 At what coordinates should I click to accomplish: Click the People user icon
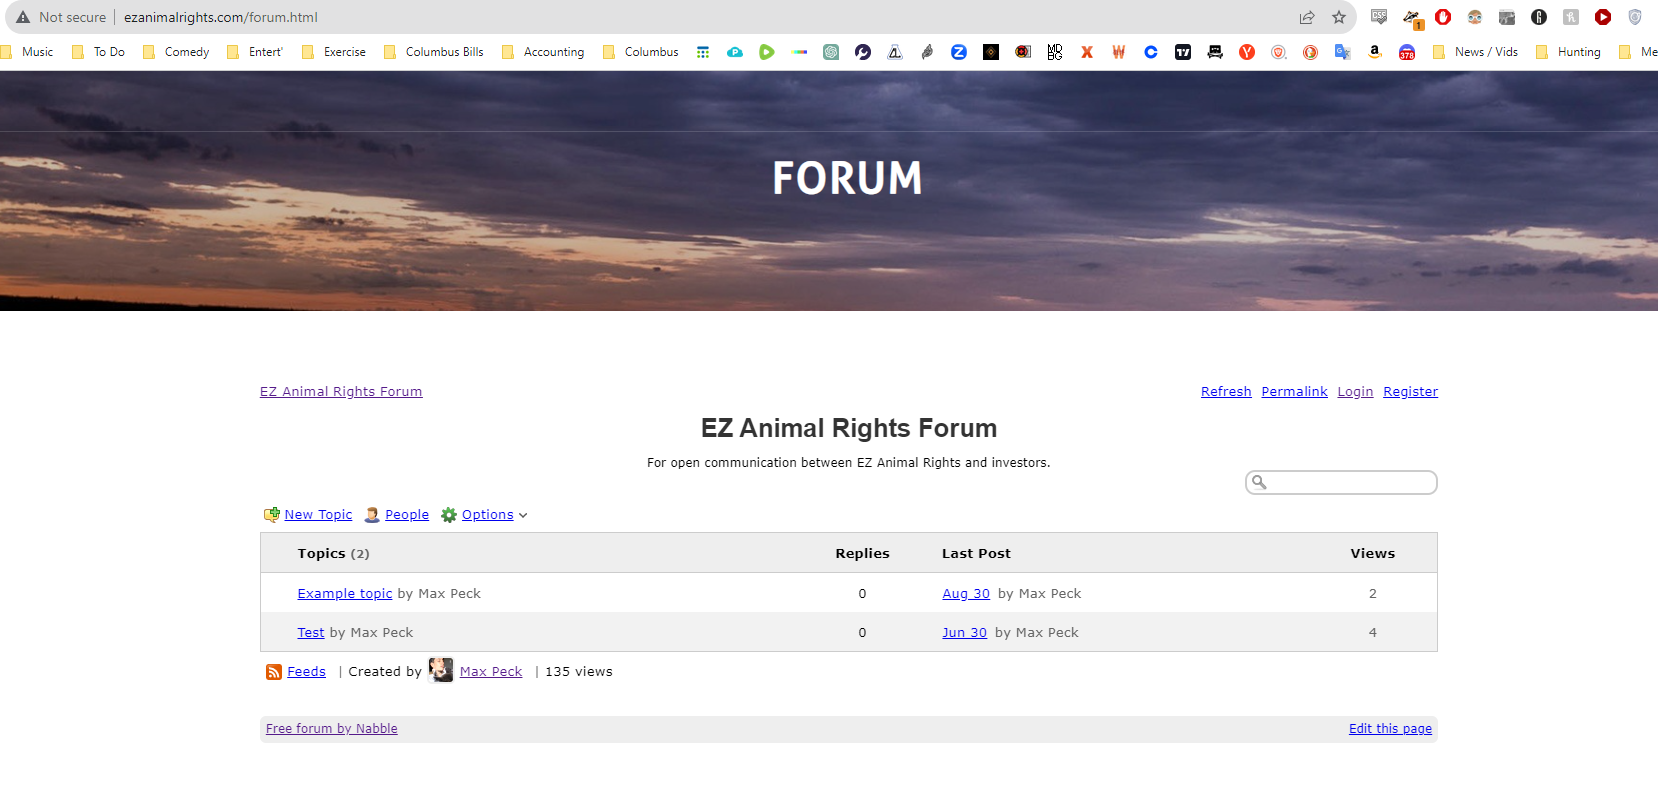click(x=372, y=515)
